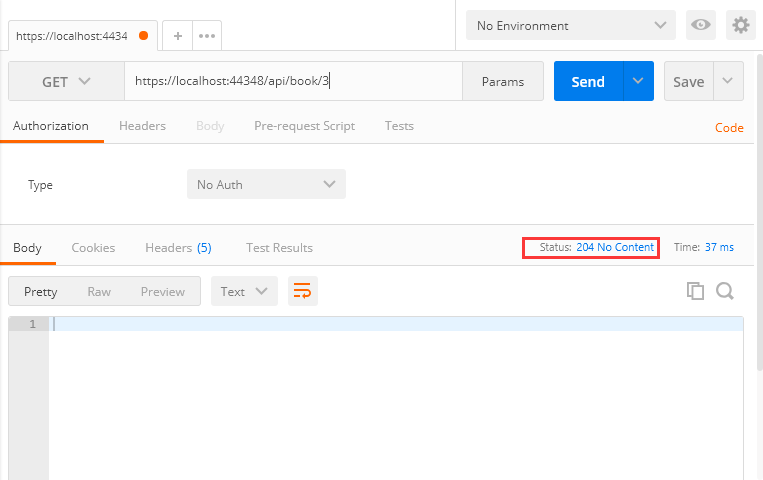Click line 1 in response body editor
Viewport: 763px width, 480px height.
(396, 324)
